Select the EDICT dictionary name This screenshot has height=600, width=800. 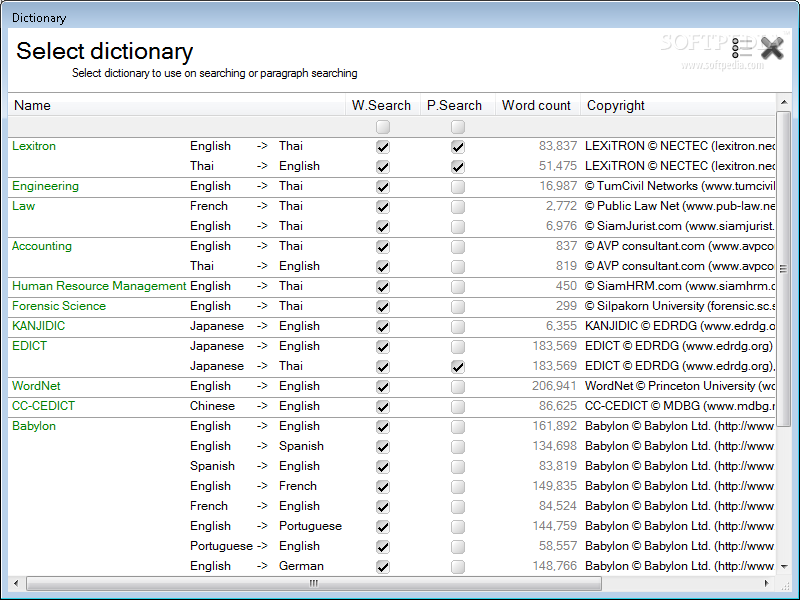click(x=29, y=346)
